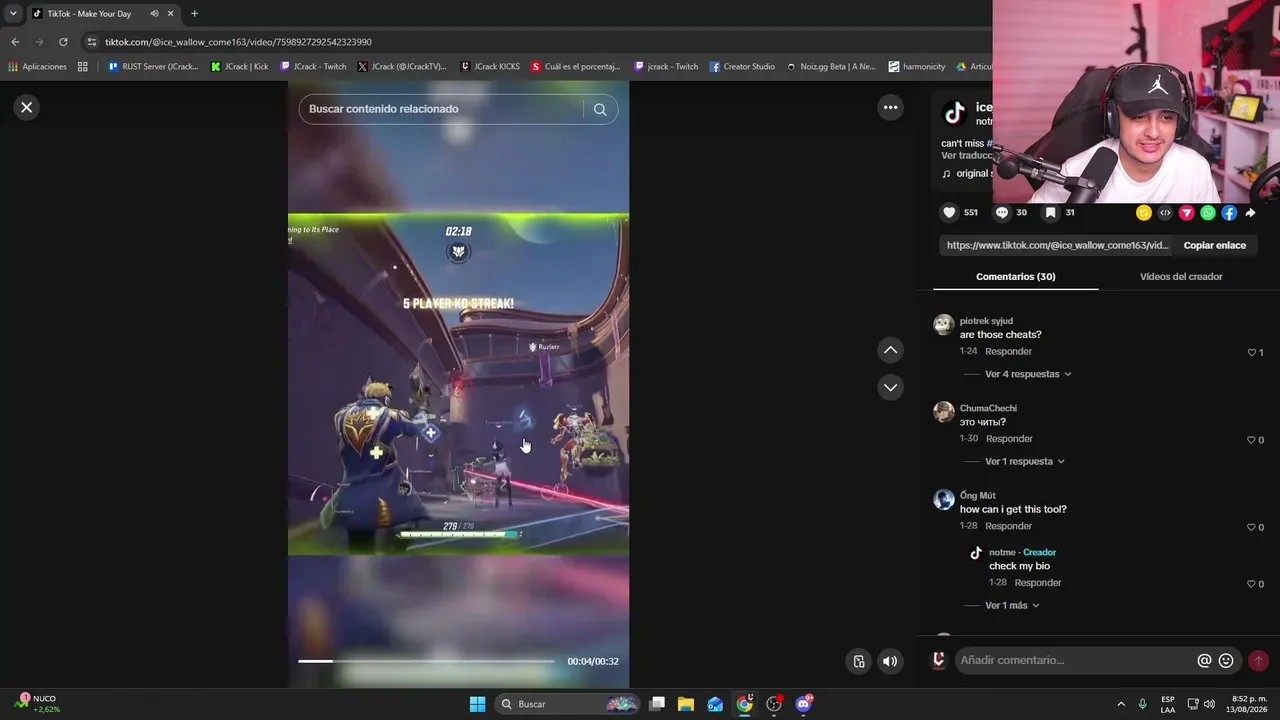Open the Aplicaciones bookmark
This screenshot has height=720, width=1280.
pos(37,67)
